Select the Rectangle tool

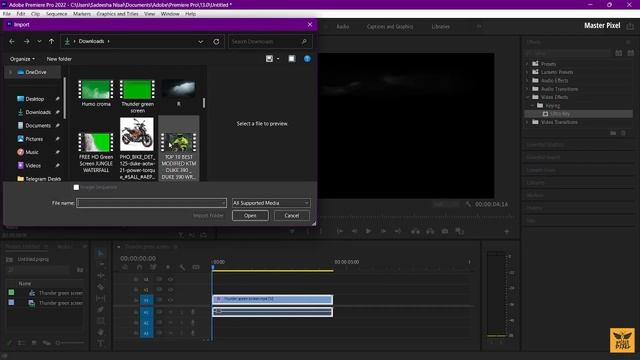(100, 321)
